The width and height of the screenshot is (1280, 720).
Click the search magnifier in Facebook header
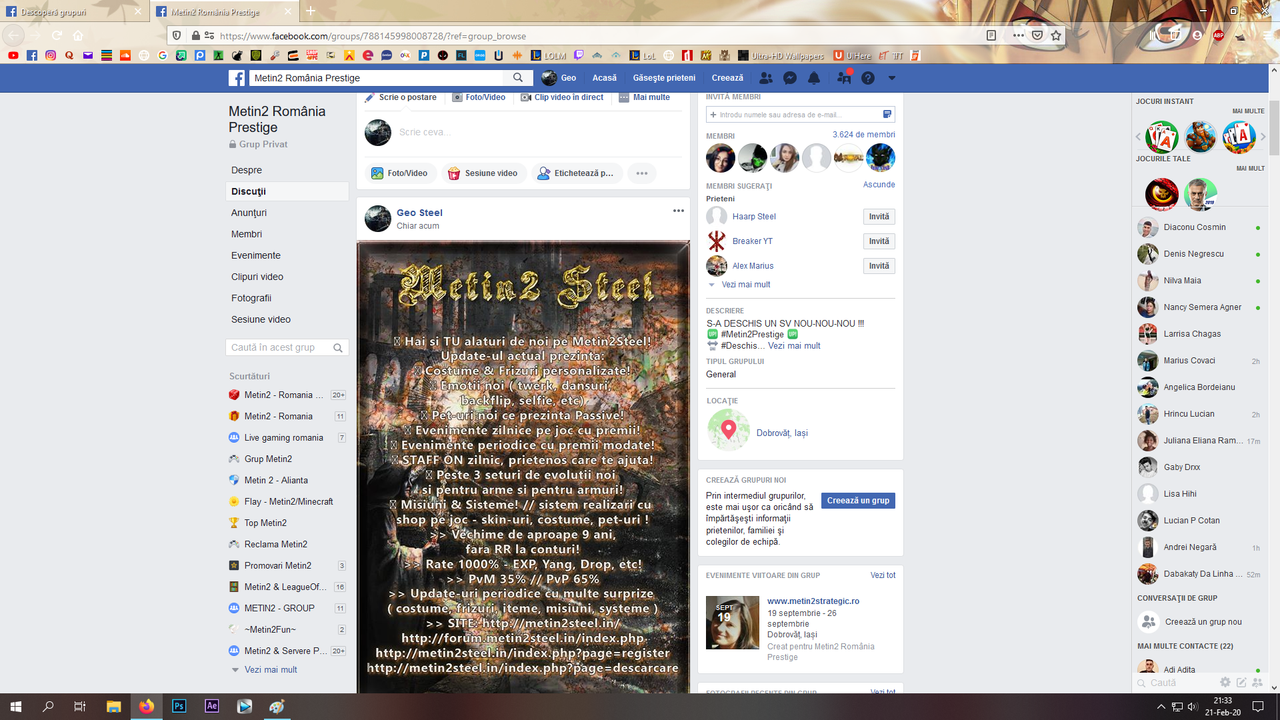tap(518, 78)
